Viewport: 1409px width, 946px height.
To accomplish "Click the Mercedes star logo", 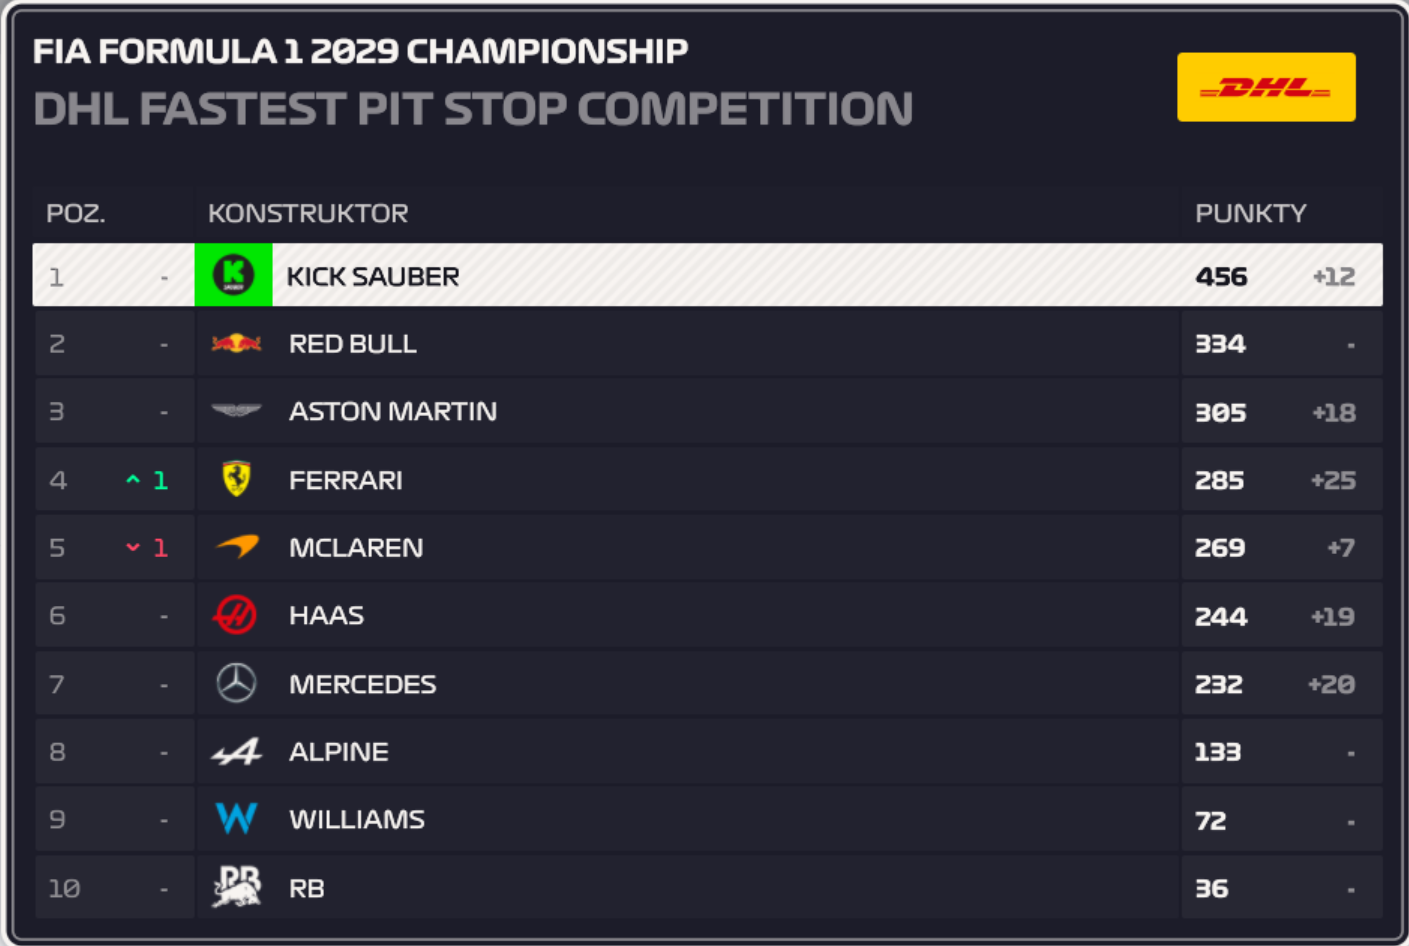I will (236, 683).
